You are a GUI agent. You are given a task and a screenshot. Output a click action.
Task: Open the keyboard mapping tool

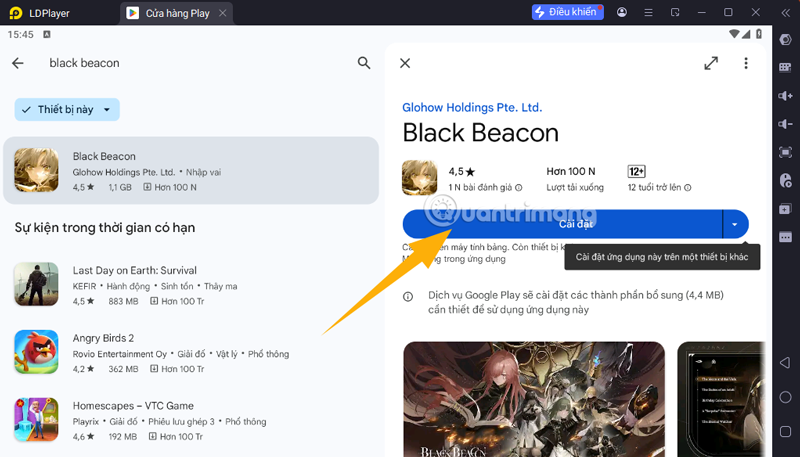point(786,67)
